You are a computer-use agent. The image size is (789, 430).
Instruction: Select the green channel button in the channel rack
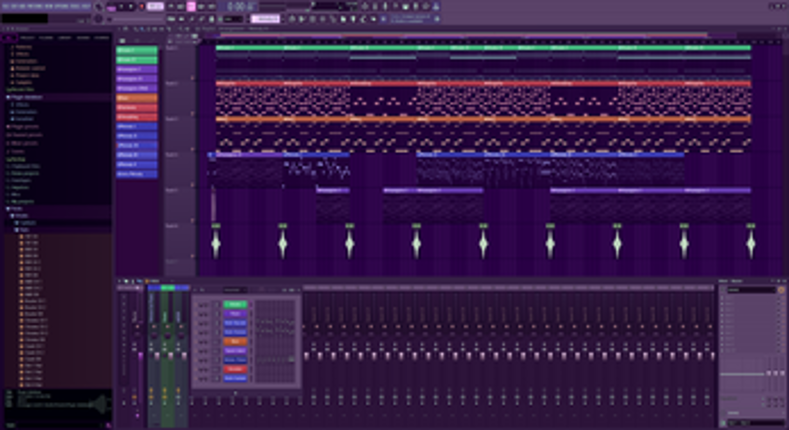235,305
